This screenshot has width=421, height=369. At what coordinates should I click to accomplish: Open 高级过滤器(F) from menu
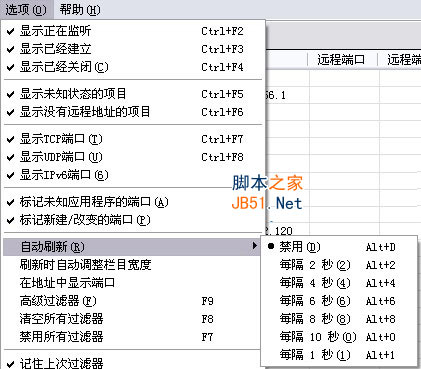click(x=132, y=301)
